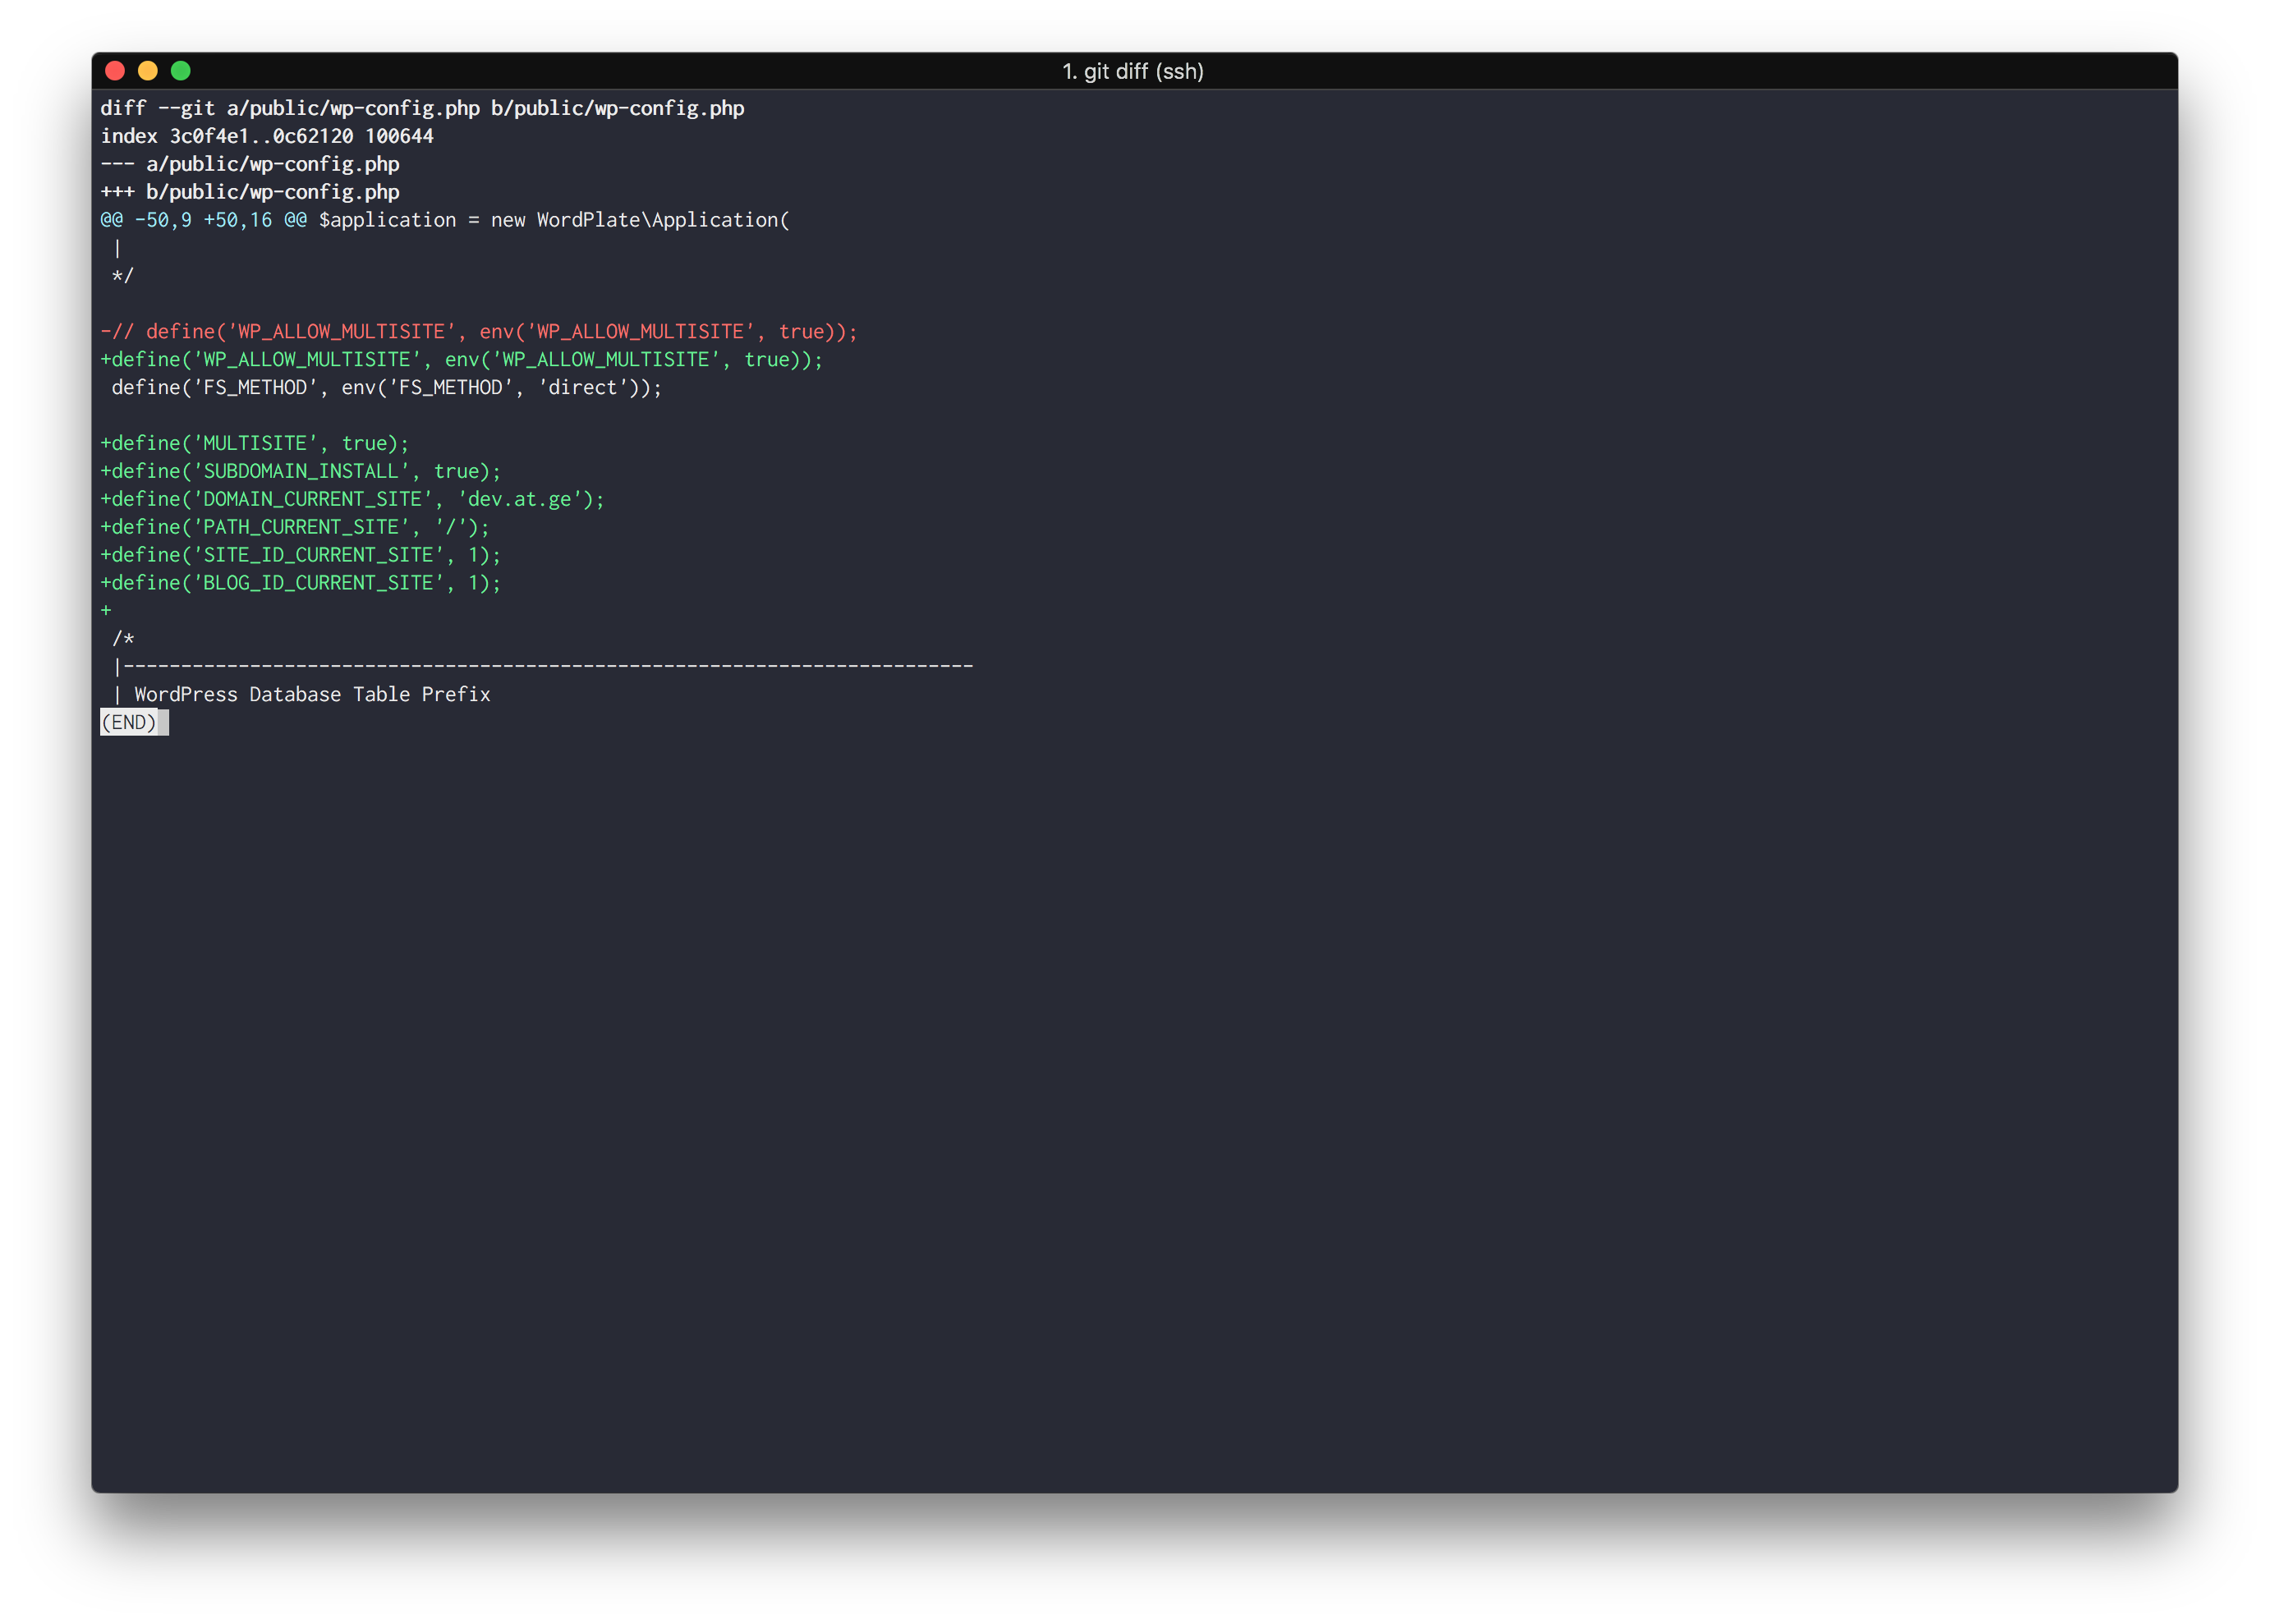This screenshot has height=1624, width=2270.
Task: Click the red close window control
Action: [116, 71]
